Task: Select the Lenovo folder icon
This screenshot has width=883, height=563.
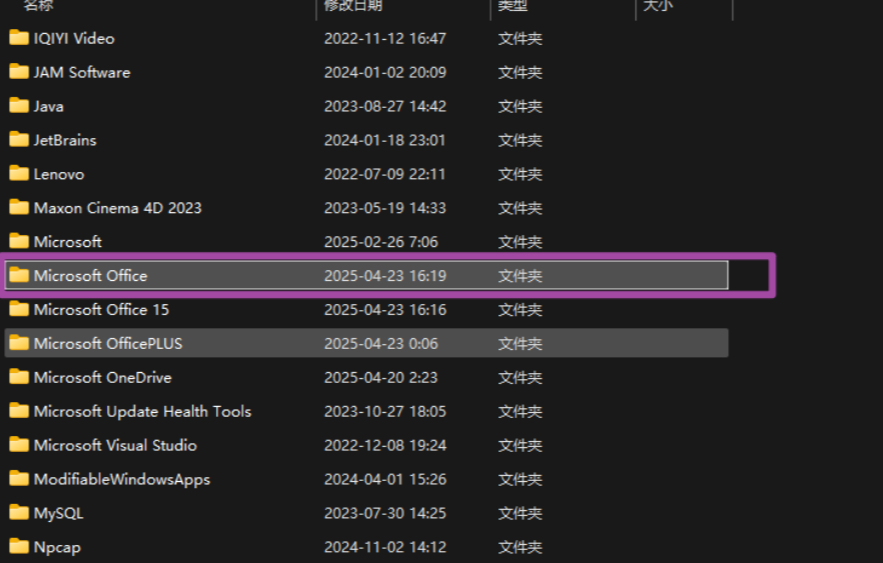Action: point(19,173)
